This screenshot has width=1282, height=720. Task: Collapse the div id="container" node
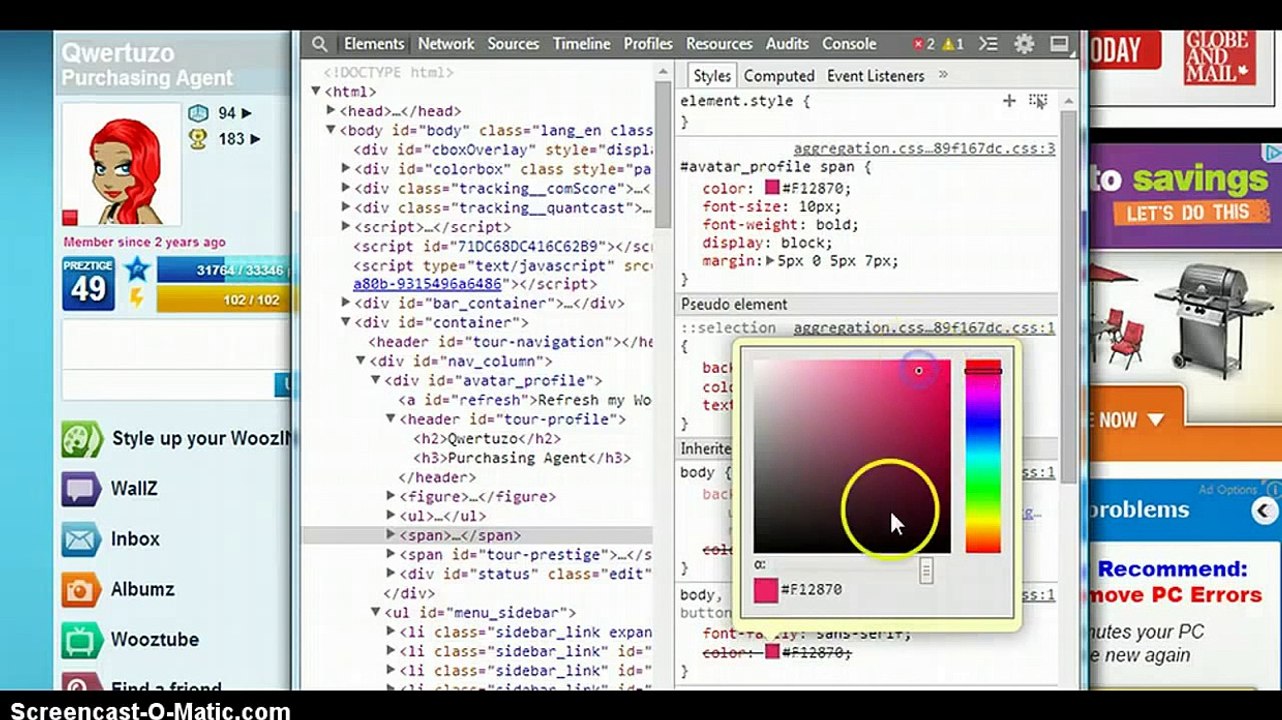coord(346,323)
